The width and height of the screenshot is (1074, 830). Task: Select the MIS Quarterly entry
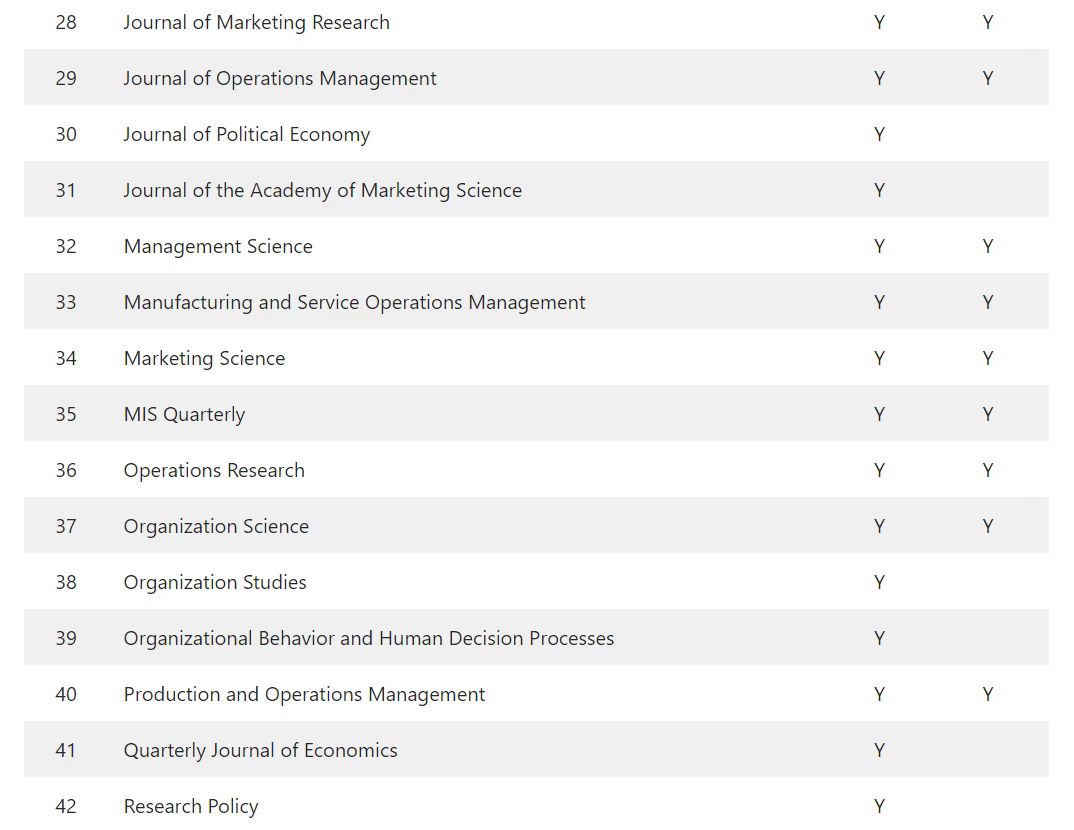coord(184,415)
